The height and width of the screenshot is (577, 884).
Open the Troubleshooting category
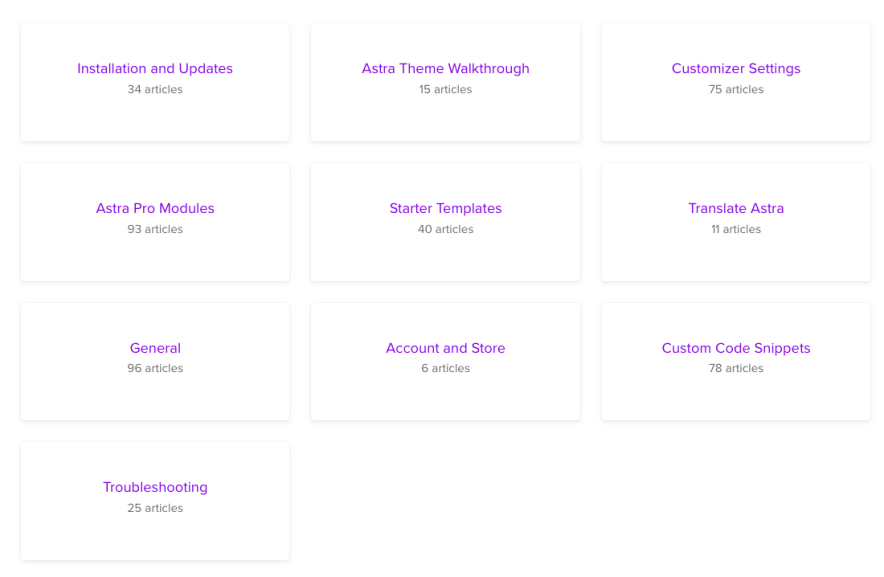(x=155, y=487)
